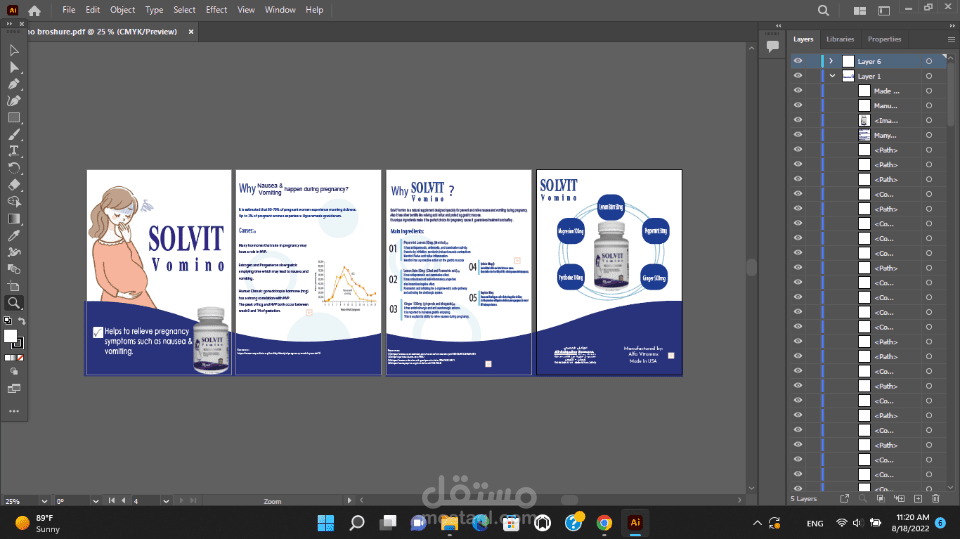
Task: Toggle visibility of Many... sublayer
Action: click(798, 135)
